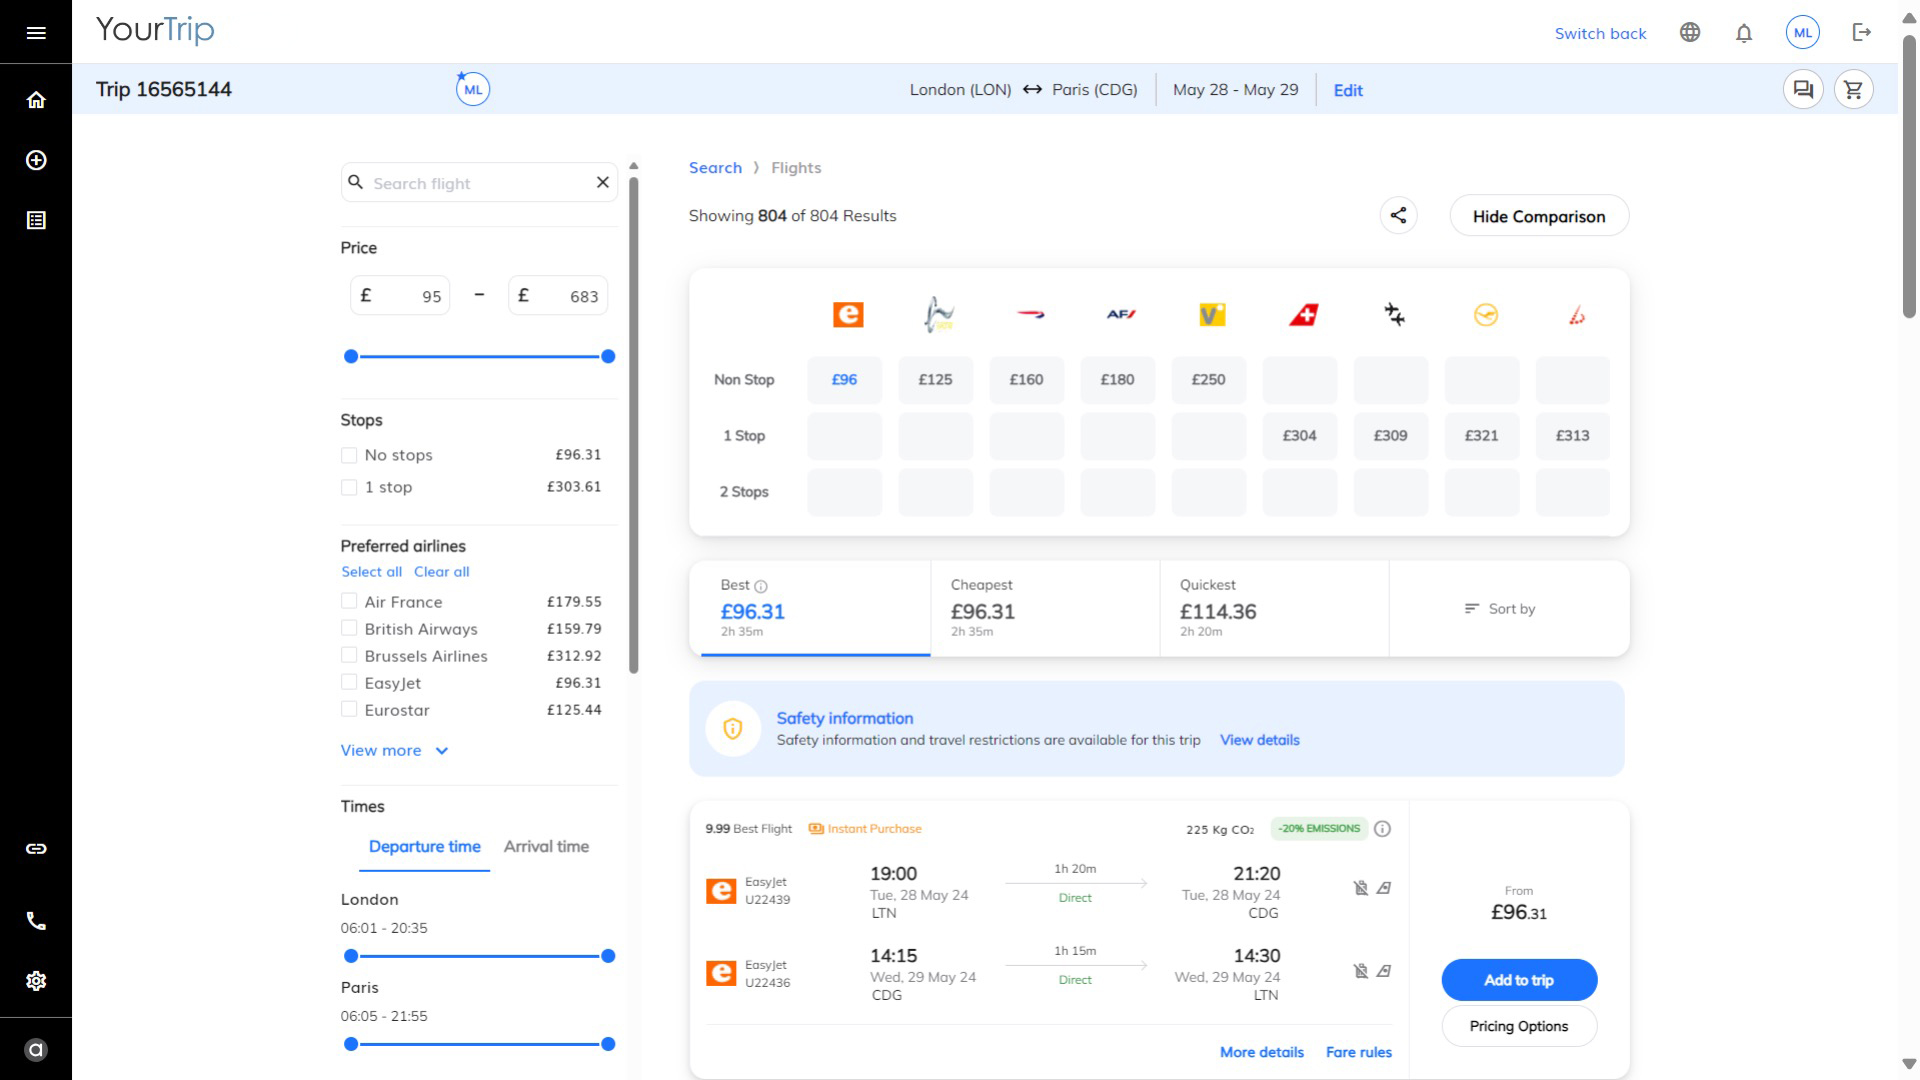Click the Add to trip button
The width and height of the screenshot is (1920, 1080).
pos(1518,980)
